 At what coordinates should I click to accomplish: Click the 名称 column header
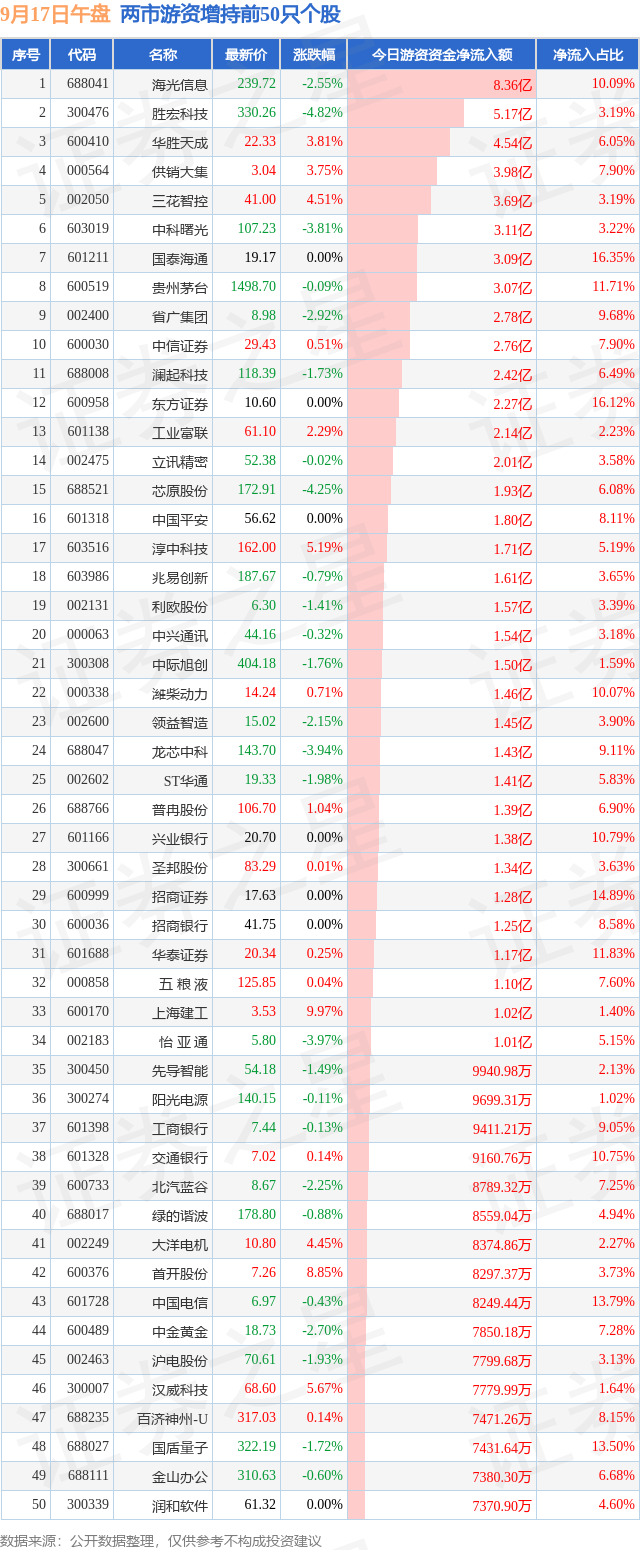pyautogui.click(x=163, y=55)
